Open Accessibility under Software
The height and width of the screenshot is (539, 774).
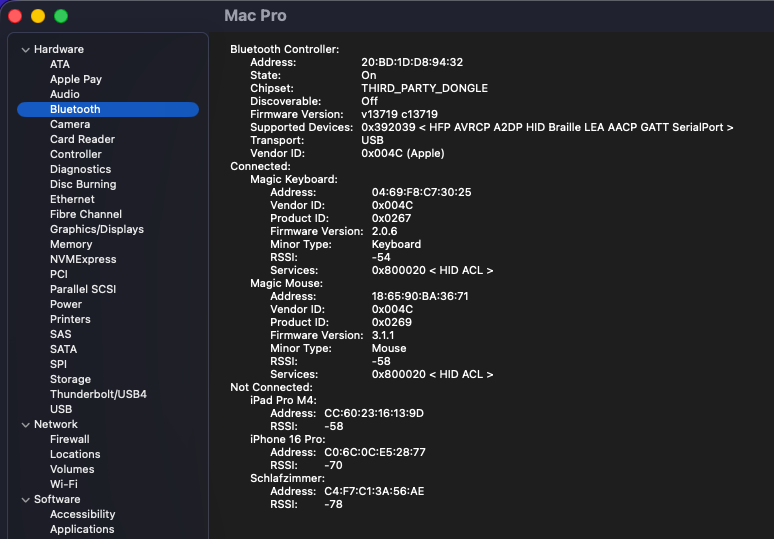tap(82, 514)
